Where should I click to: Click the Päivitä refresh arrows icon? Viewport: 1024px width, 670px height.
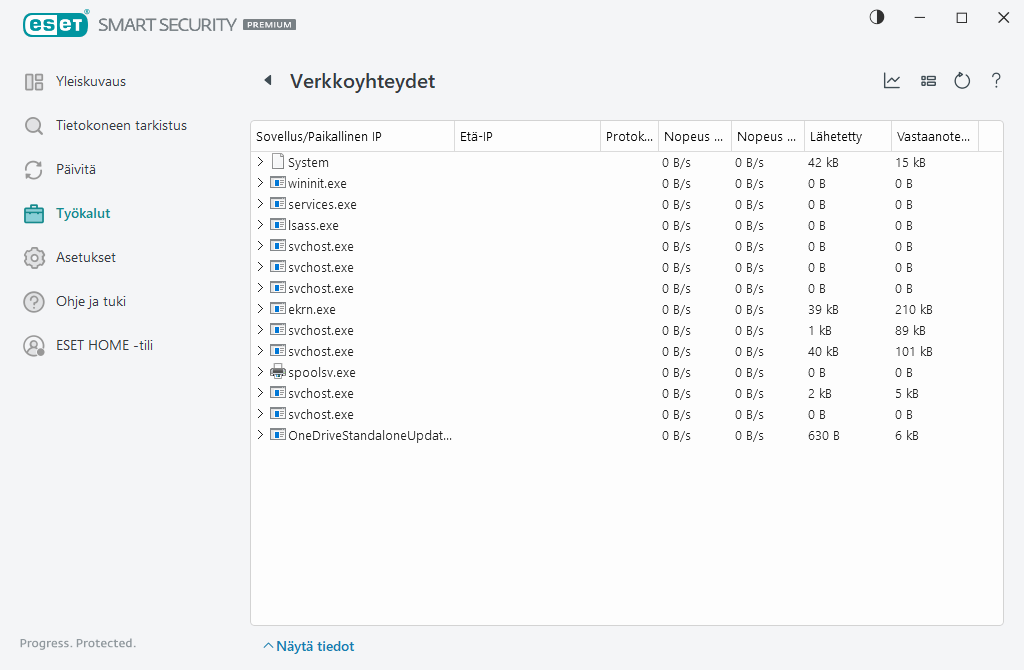(x=31, y=169)
